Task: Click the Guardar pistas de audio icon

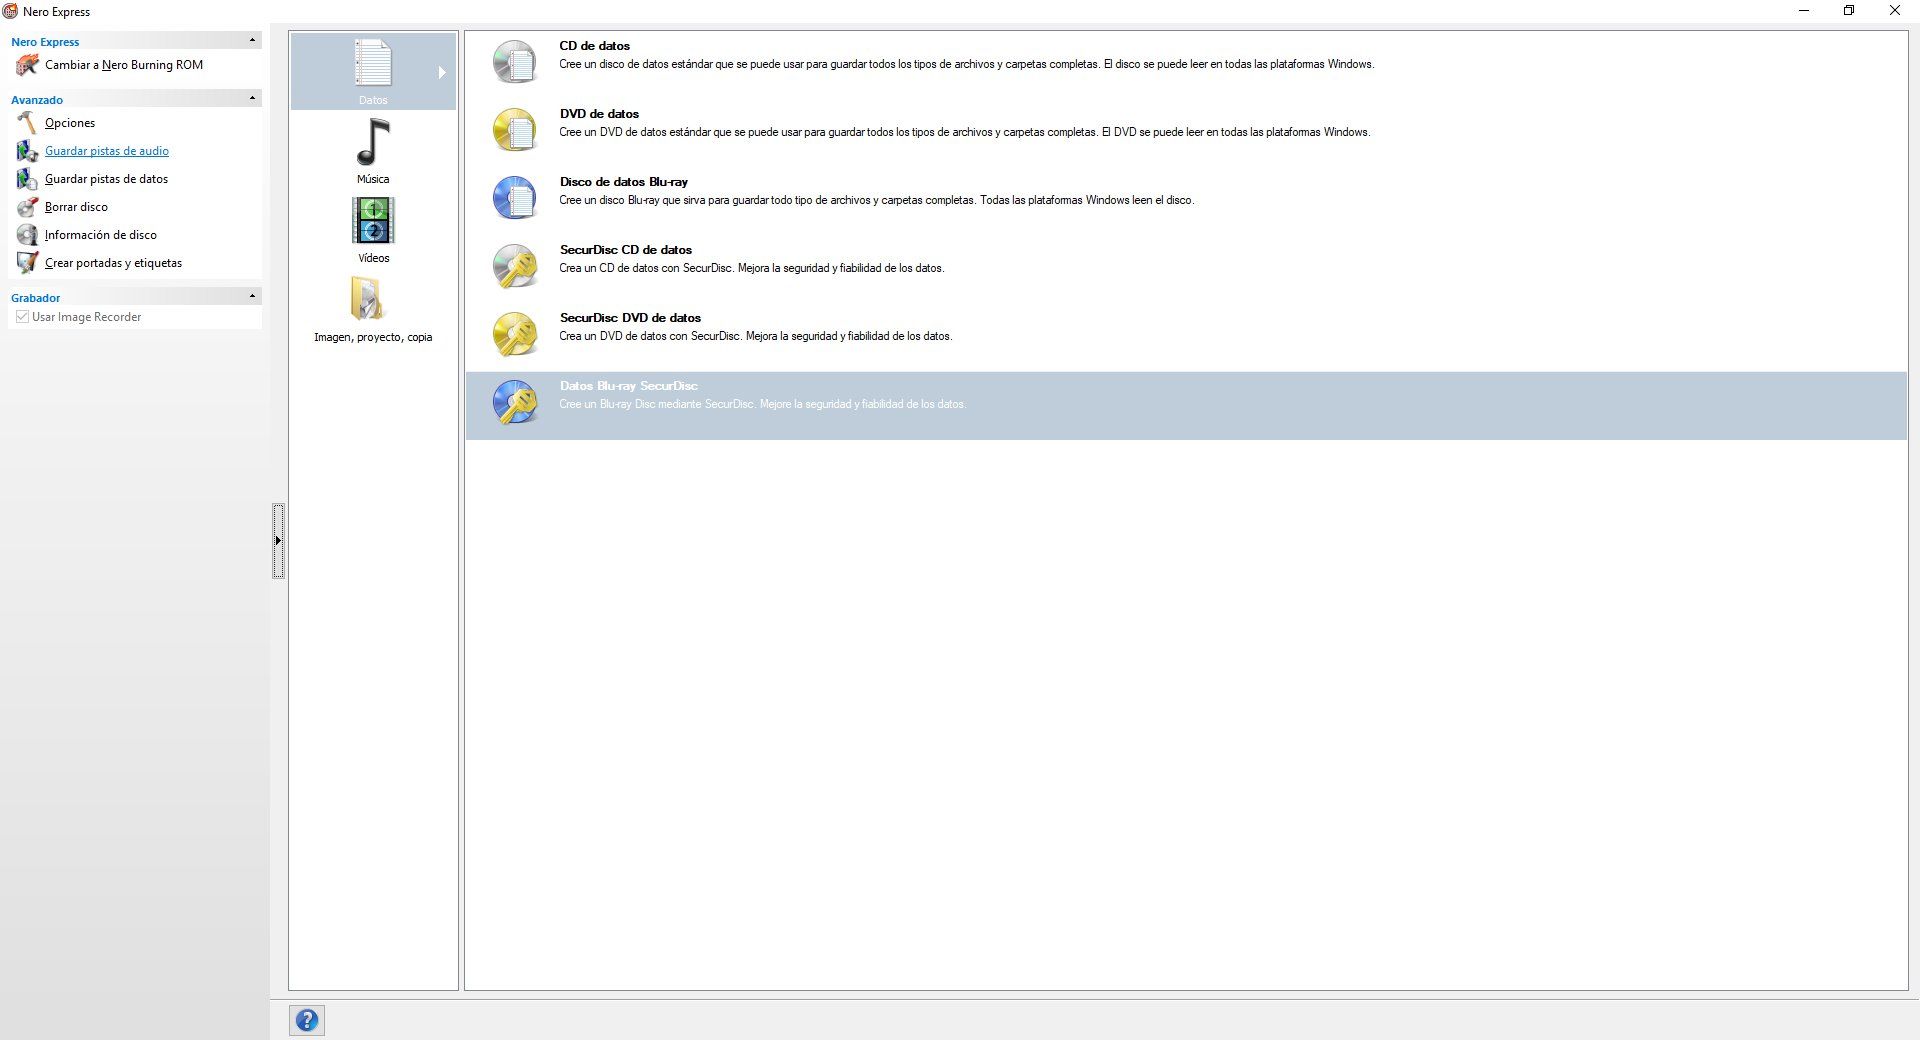Action: coord(27,151)
